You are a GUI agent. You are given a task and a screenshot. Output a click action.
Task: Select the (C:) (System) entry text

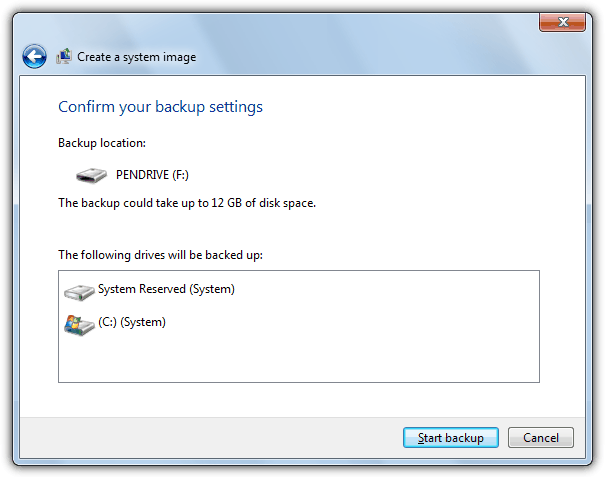pyautogui.click(x=131, y=323)
